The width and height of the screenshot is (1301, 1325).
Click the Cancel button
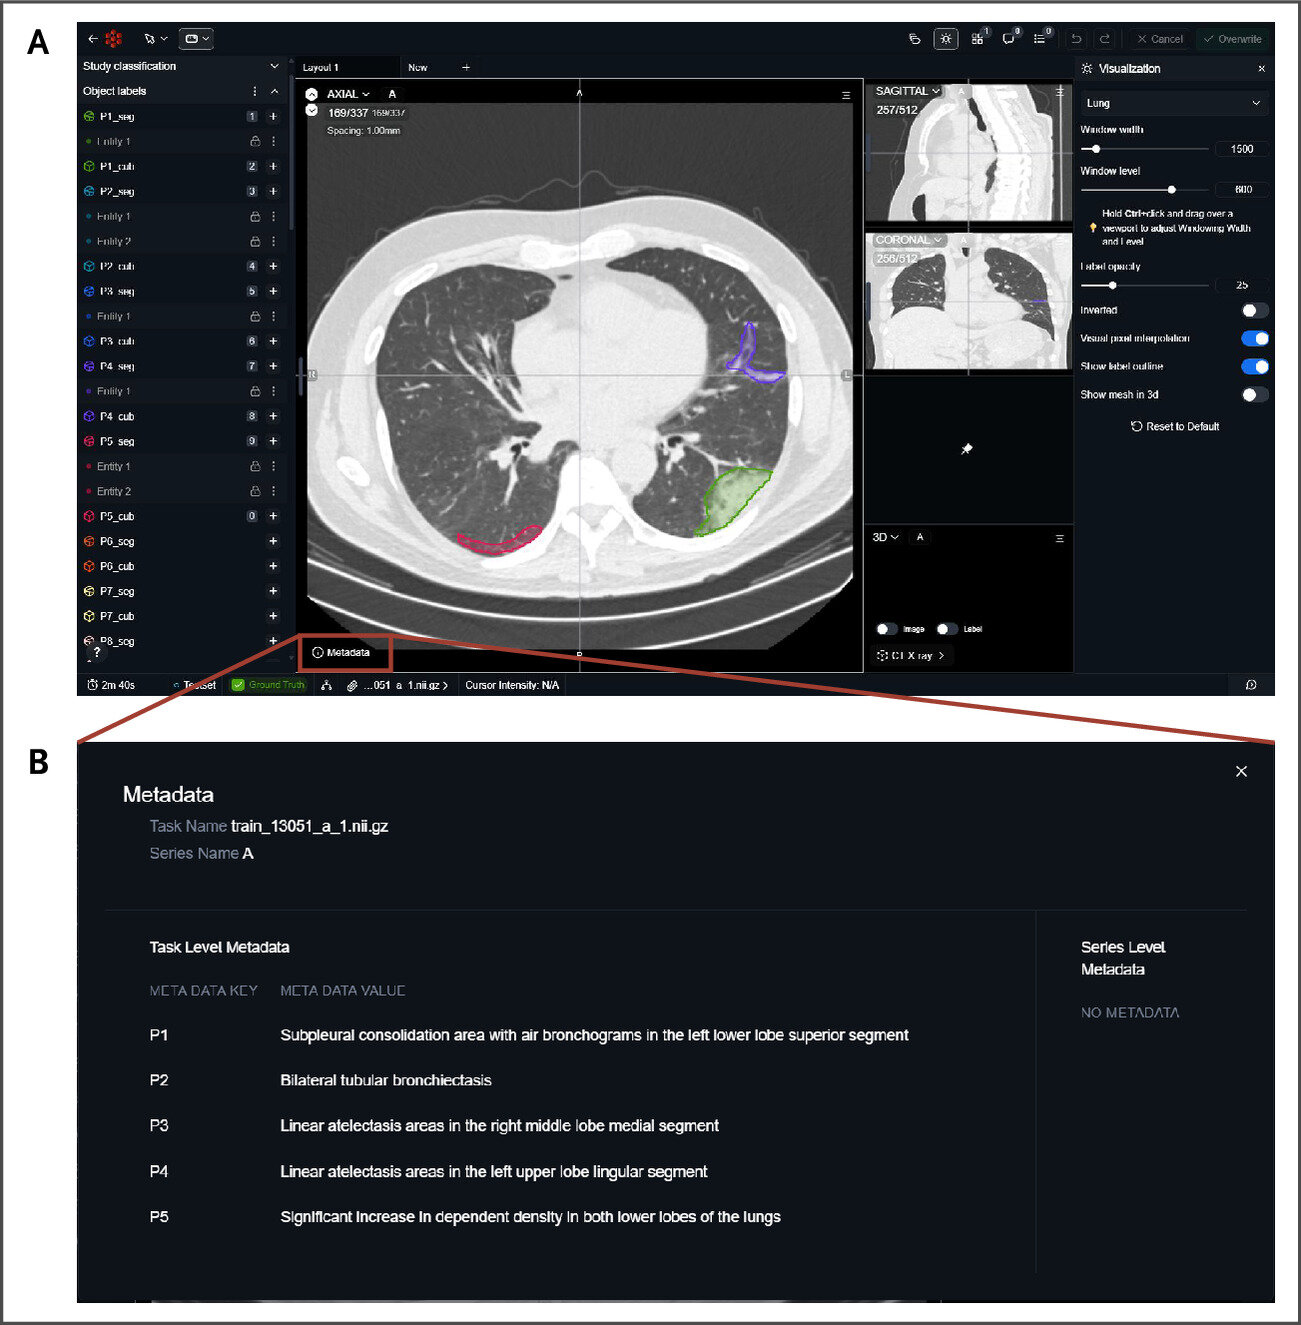point(1160,39)
